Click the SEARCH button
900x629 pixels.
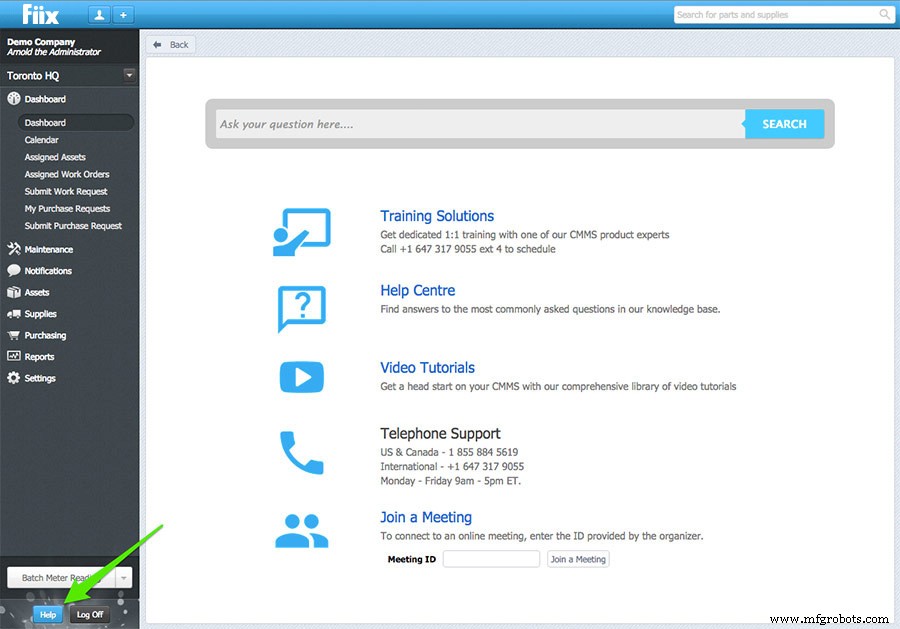click(784, 123)
